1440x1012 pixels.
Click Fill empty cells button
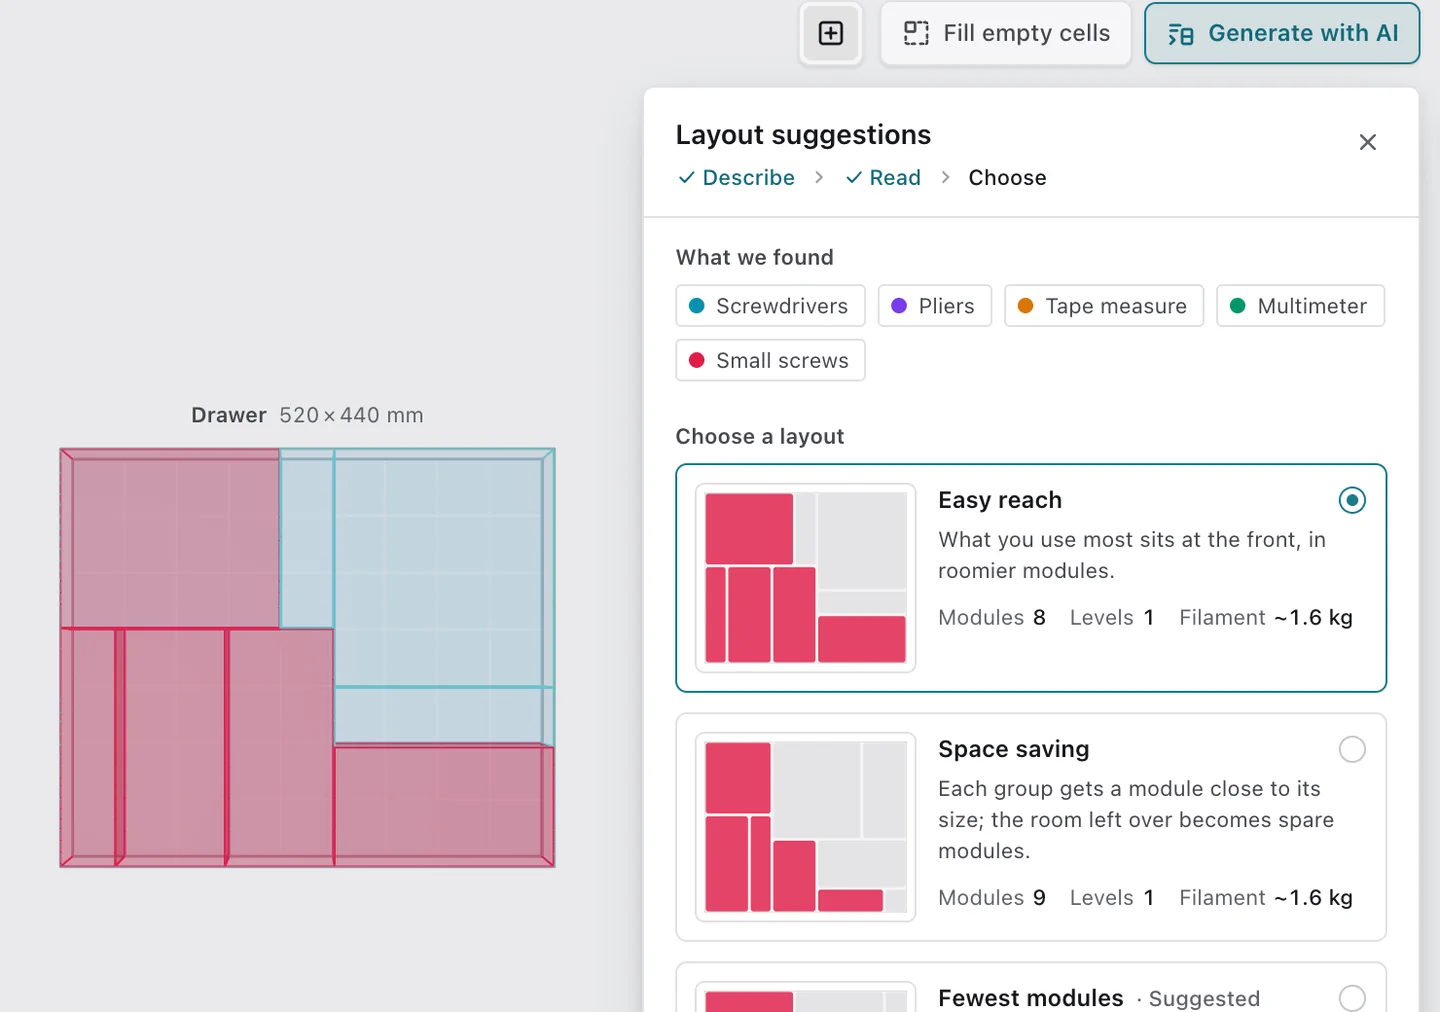(1006, 33)
